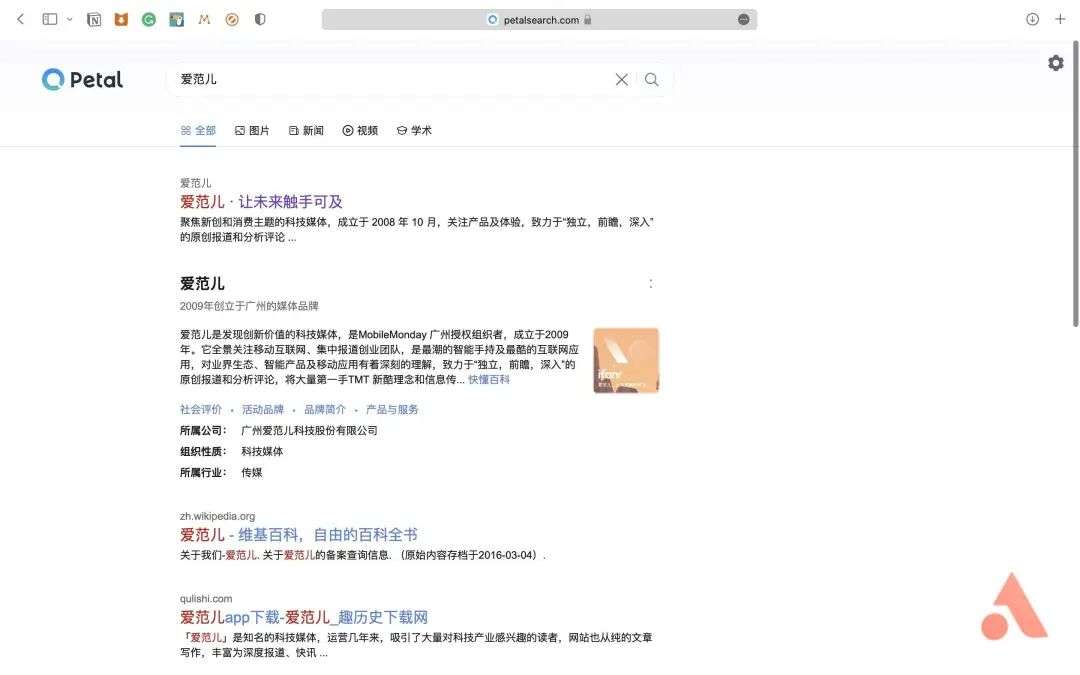Open 爱范儿app下载 趣历史下载网 result
Image resolution: width=1080 pixels, height=675 pixels.
click(304, 617)
